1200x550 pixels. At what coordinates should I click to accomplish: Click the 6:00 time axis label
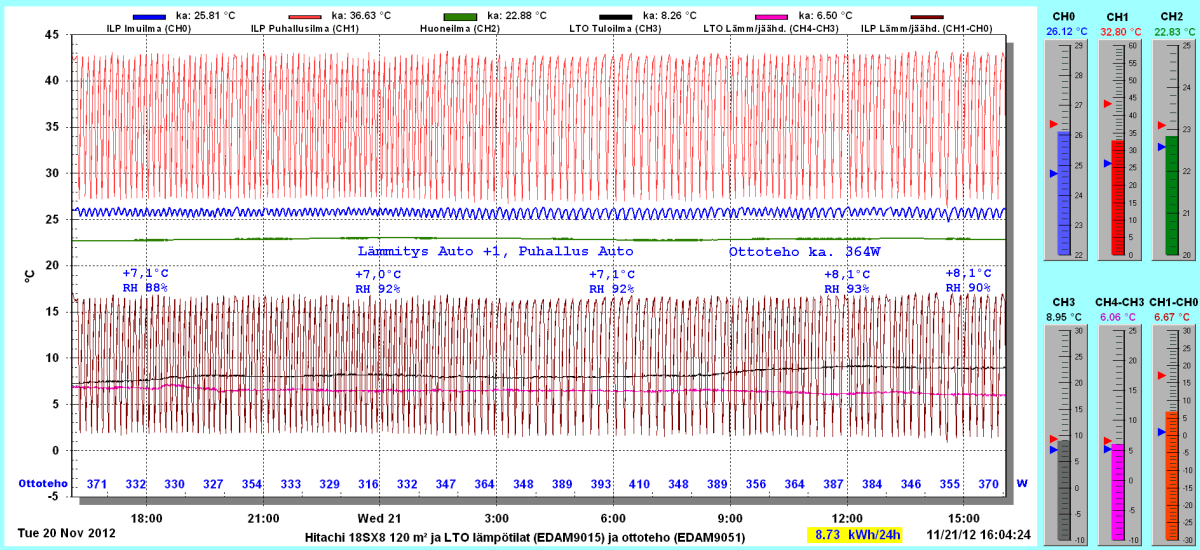[x=613, y=518]
